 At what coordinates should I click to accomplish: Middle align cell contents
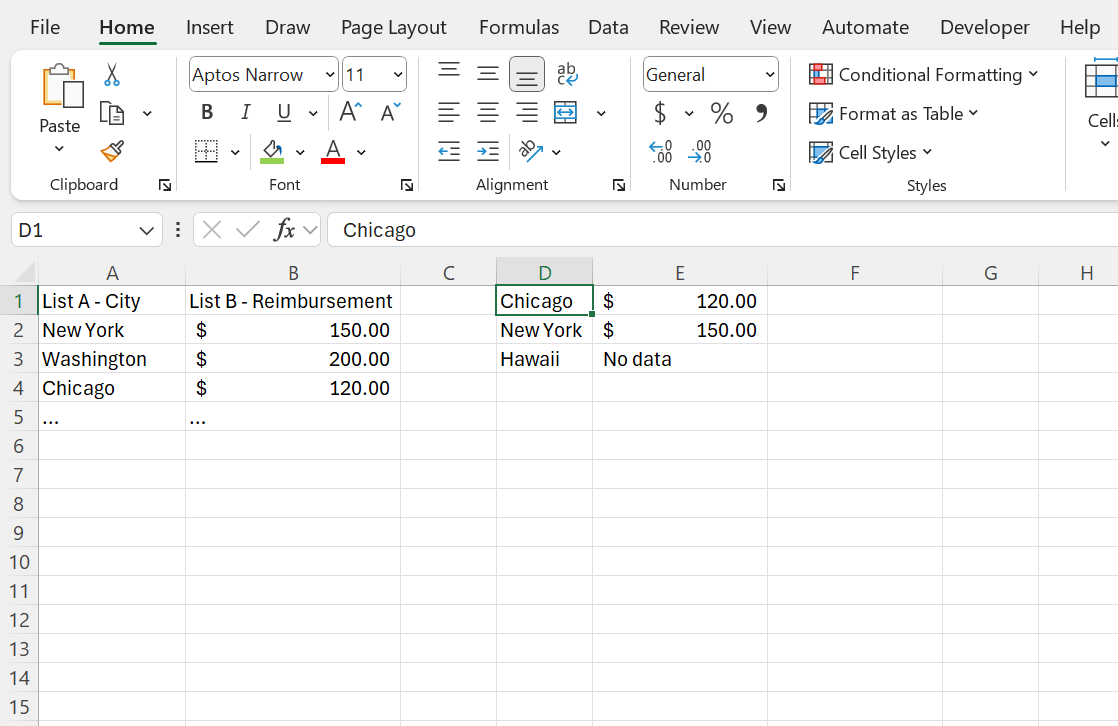[488, 74]
